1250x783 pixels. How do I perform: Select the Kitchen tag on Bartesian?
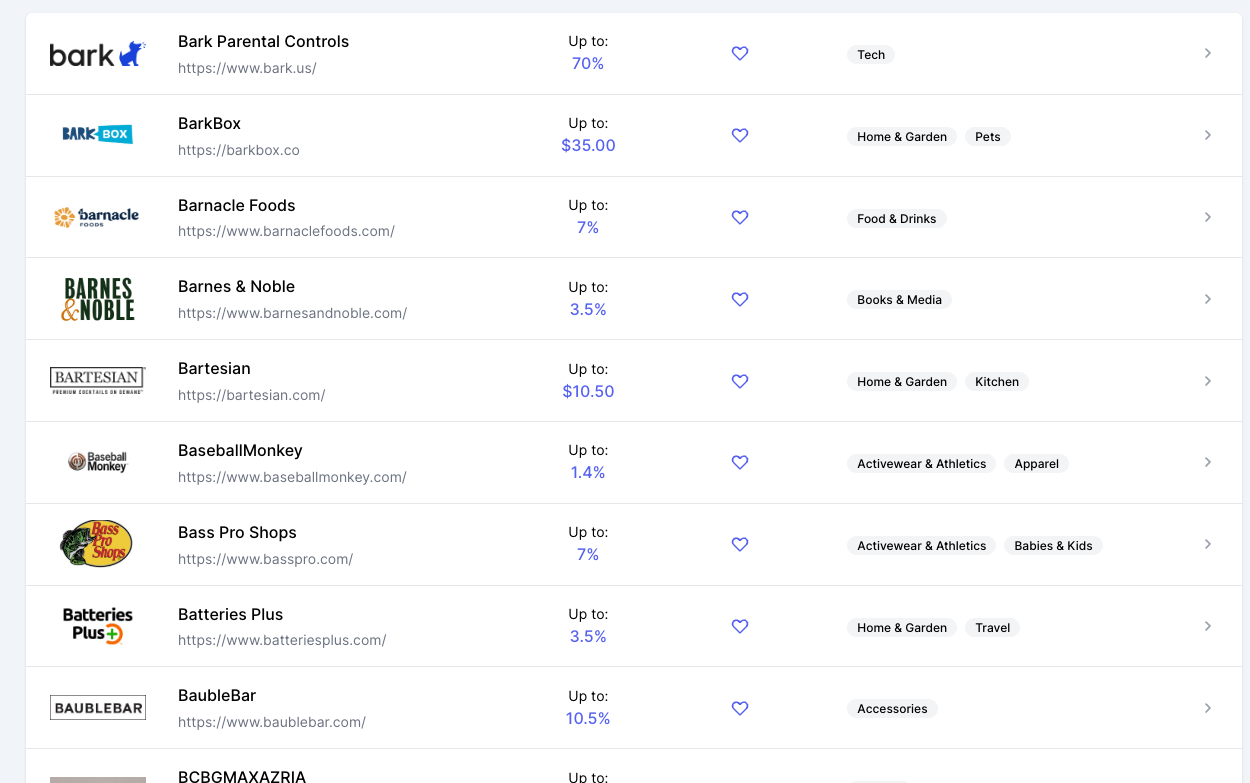(x=996, y=382)
